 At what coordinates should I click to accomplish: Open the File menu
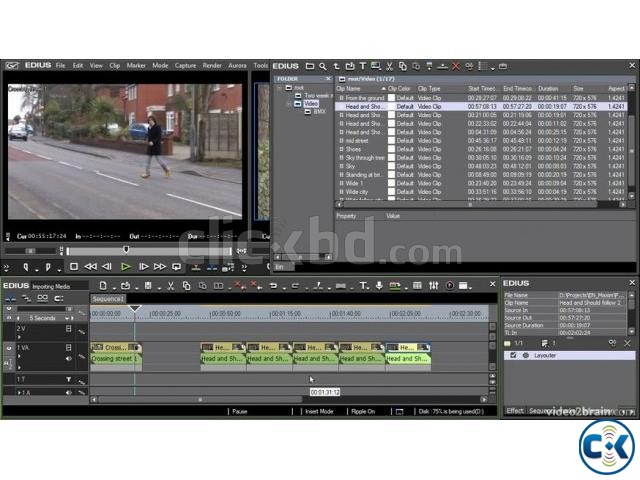[x=60, y=65]
